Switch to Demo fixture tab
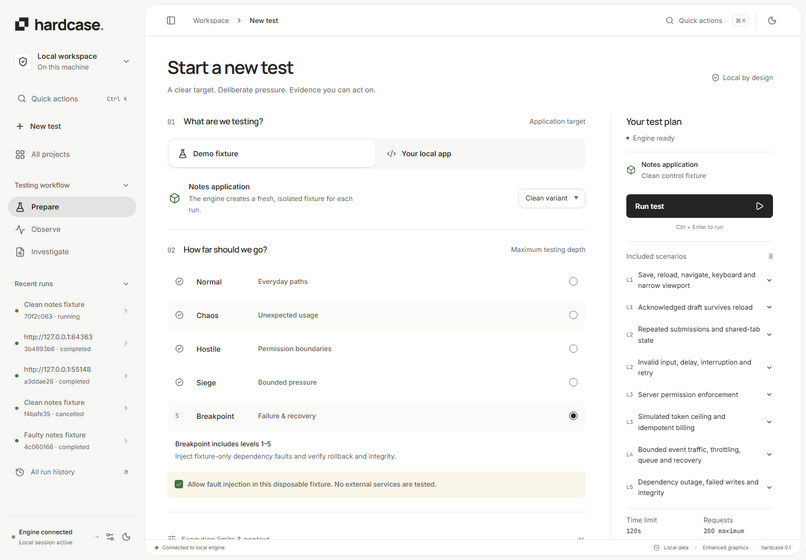Image resolution: width=806 pixels, height=560 pixels. point(272,153)
